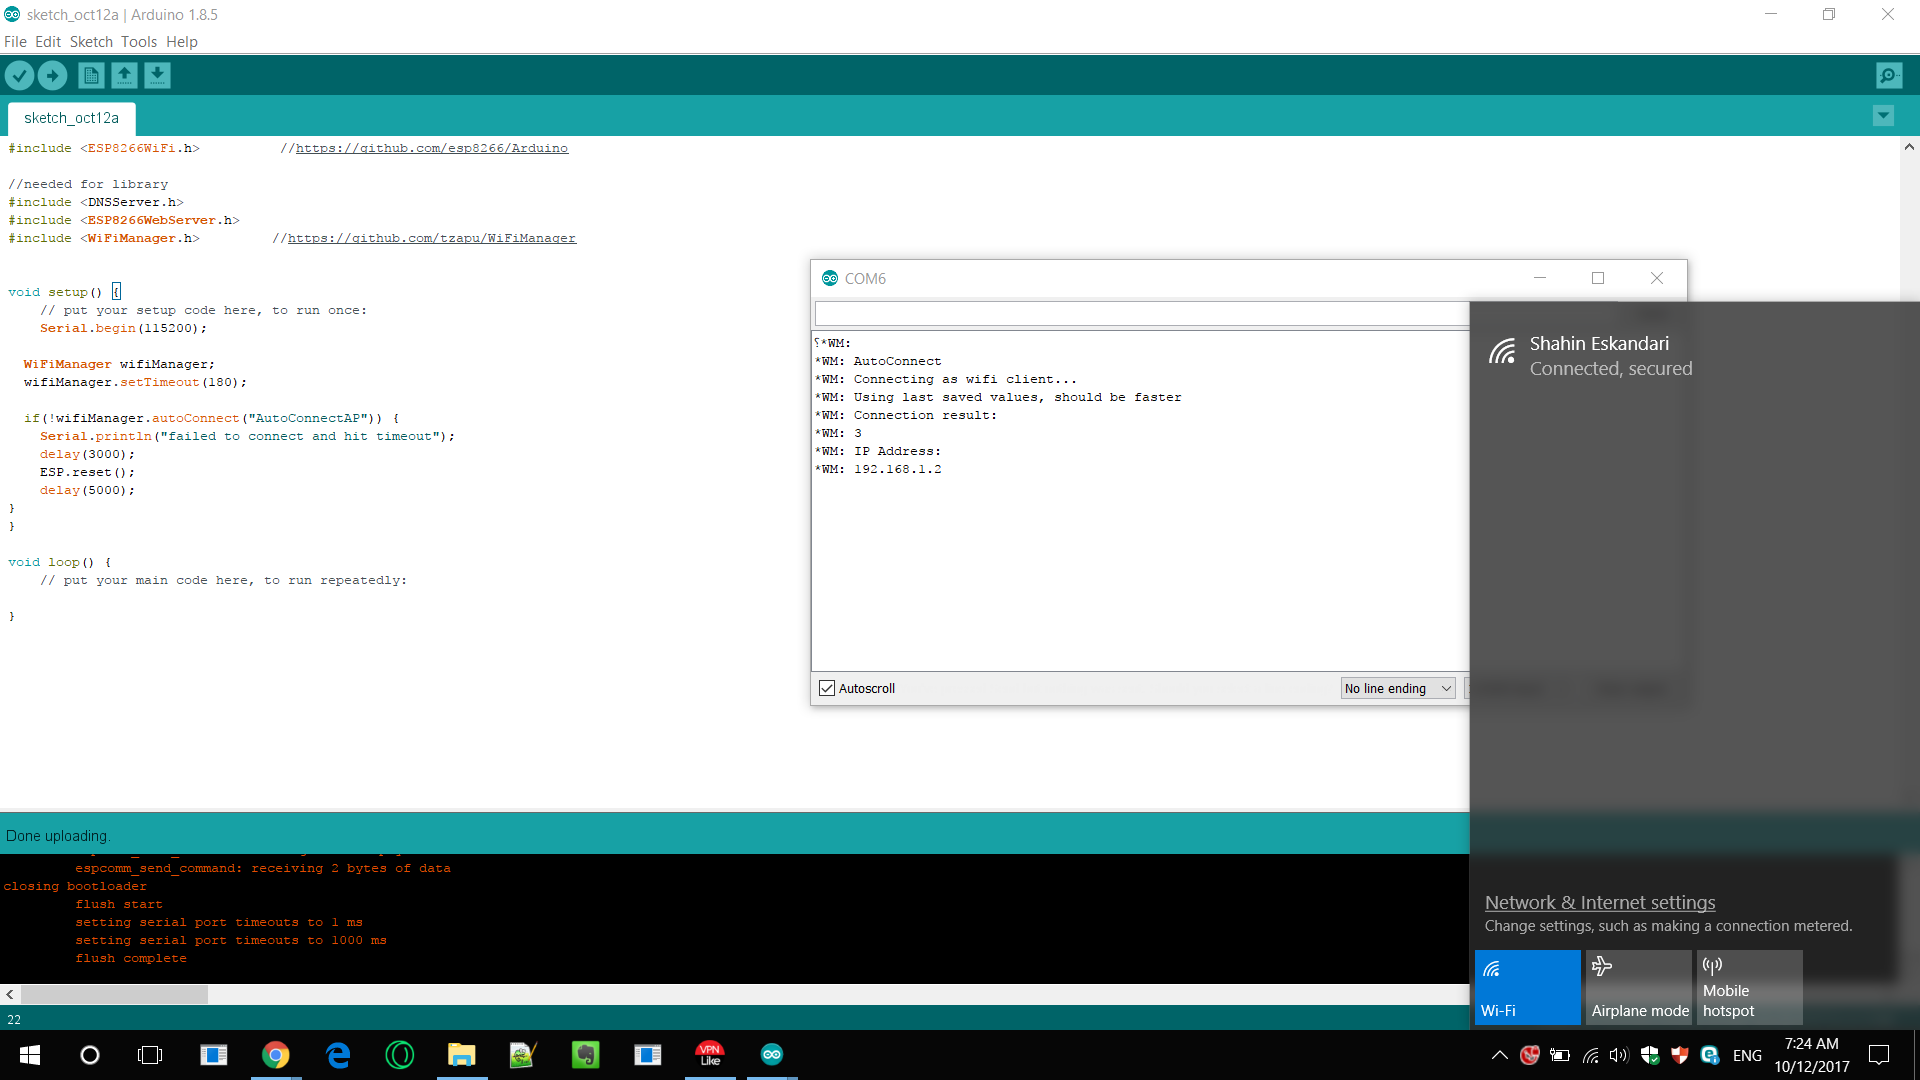Toggle the Autoscroll checkbox
Viewport: 1920px width, 1080px height.
pyautogui.click(x=827, y=688)
